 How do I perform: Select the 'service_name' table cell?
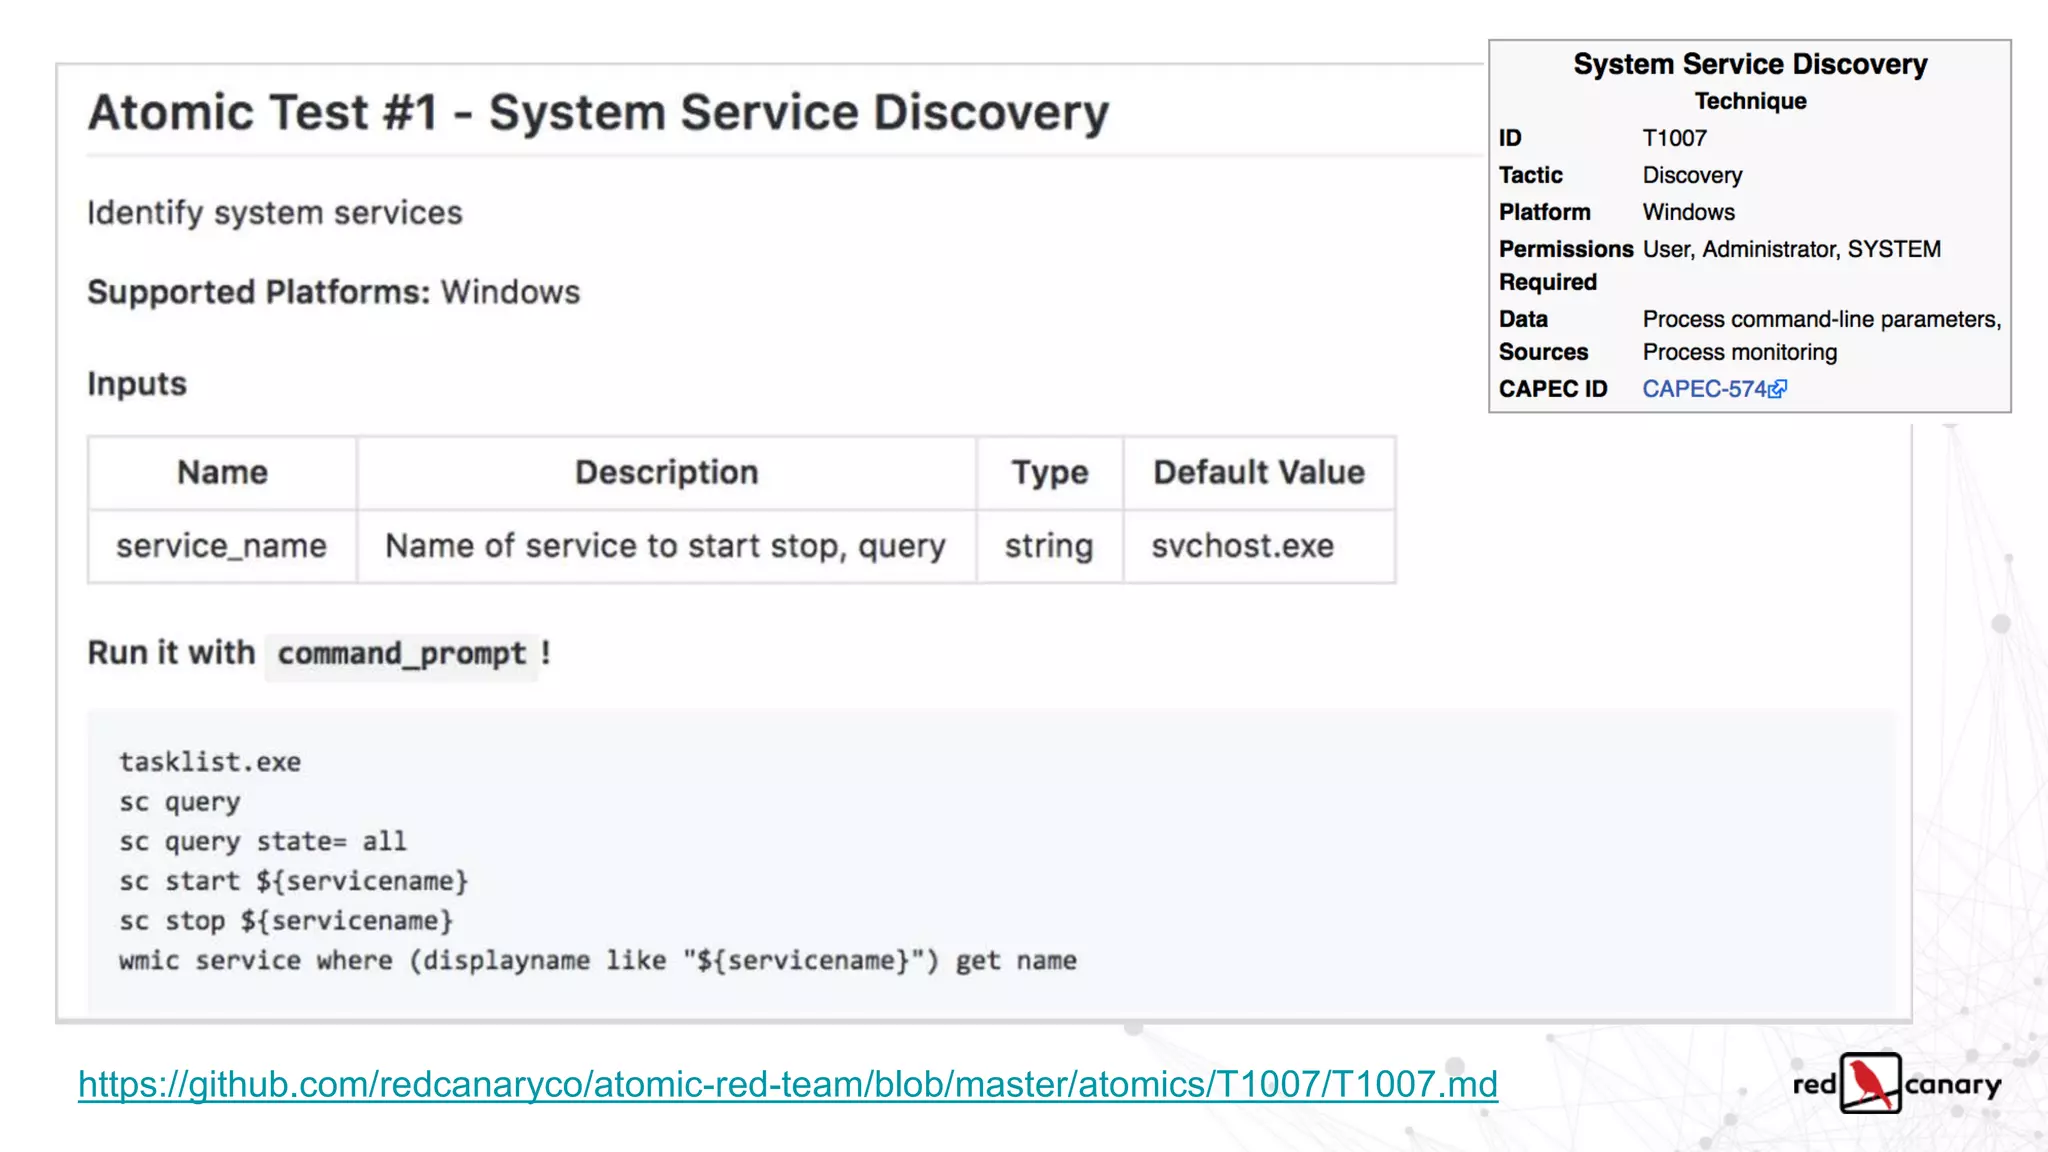coord(222,546)
